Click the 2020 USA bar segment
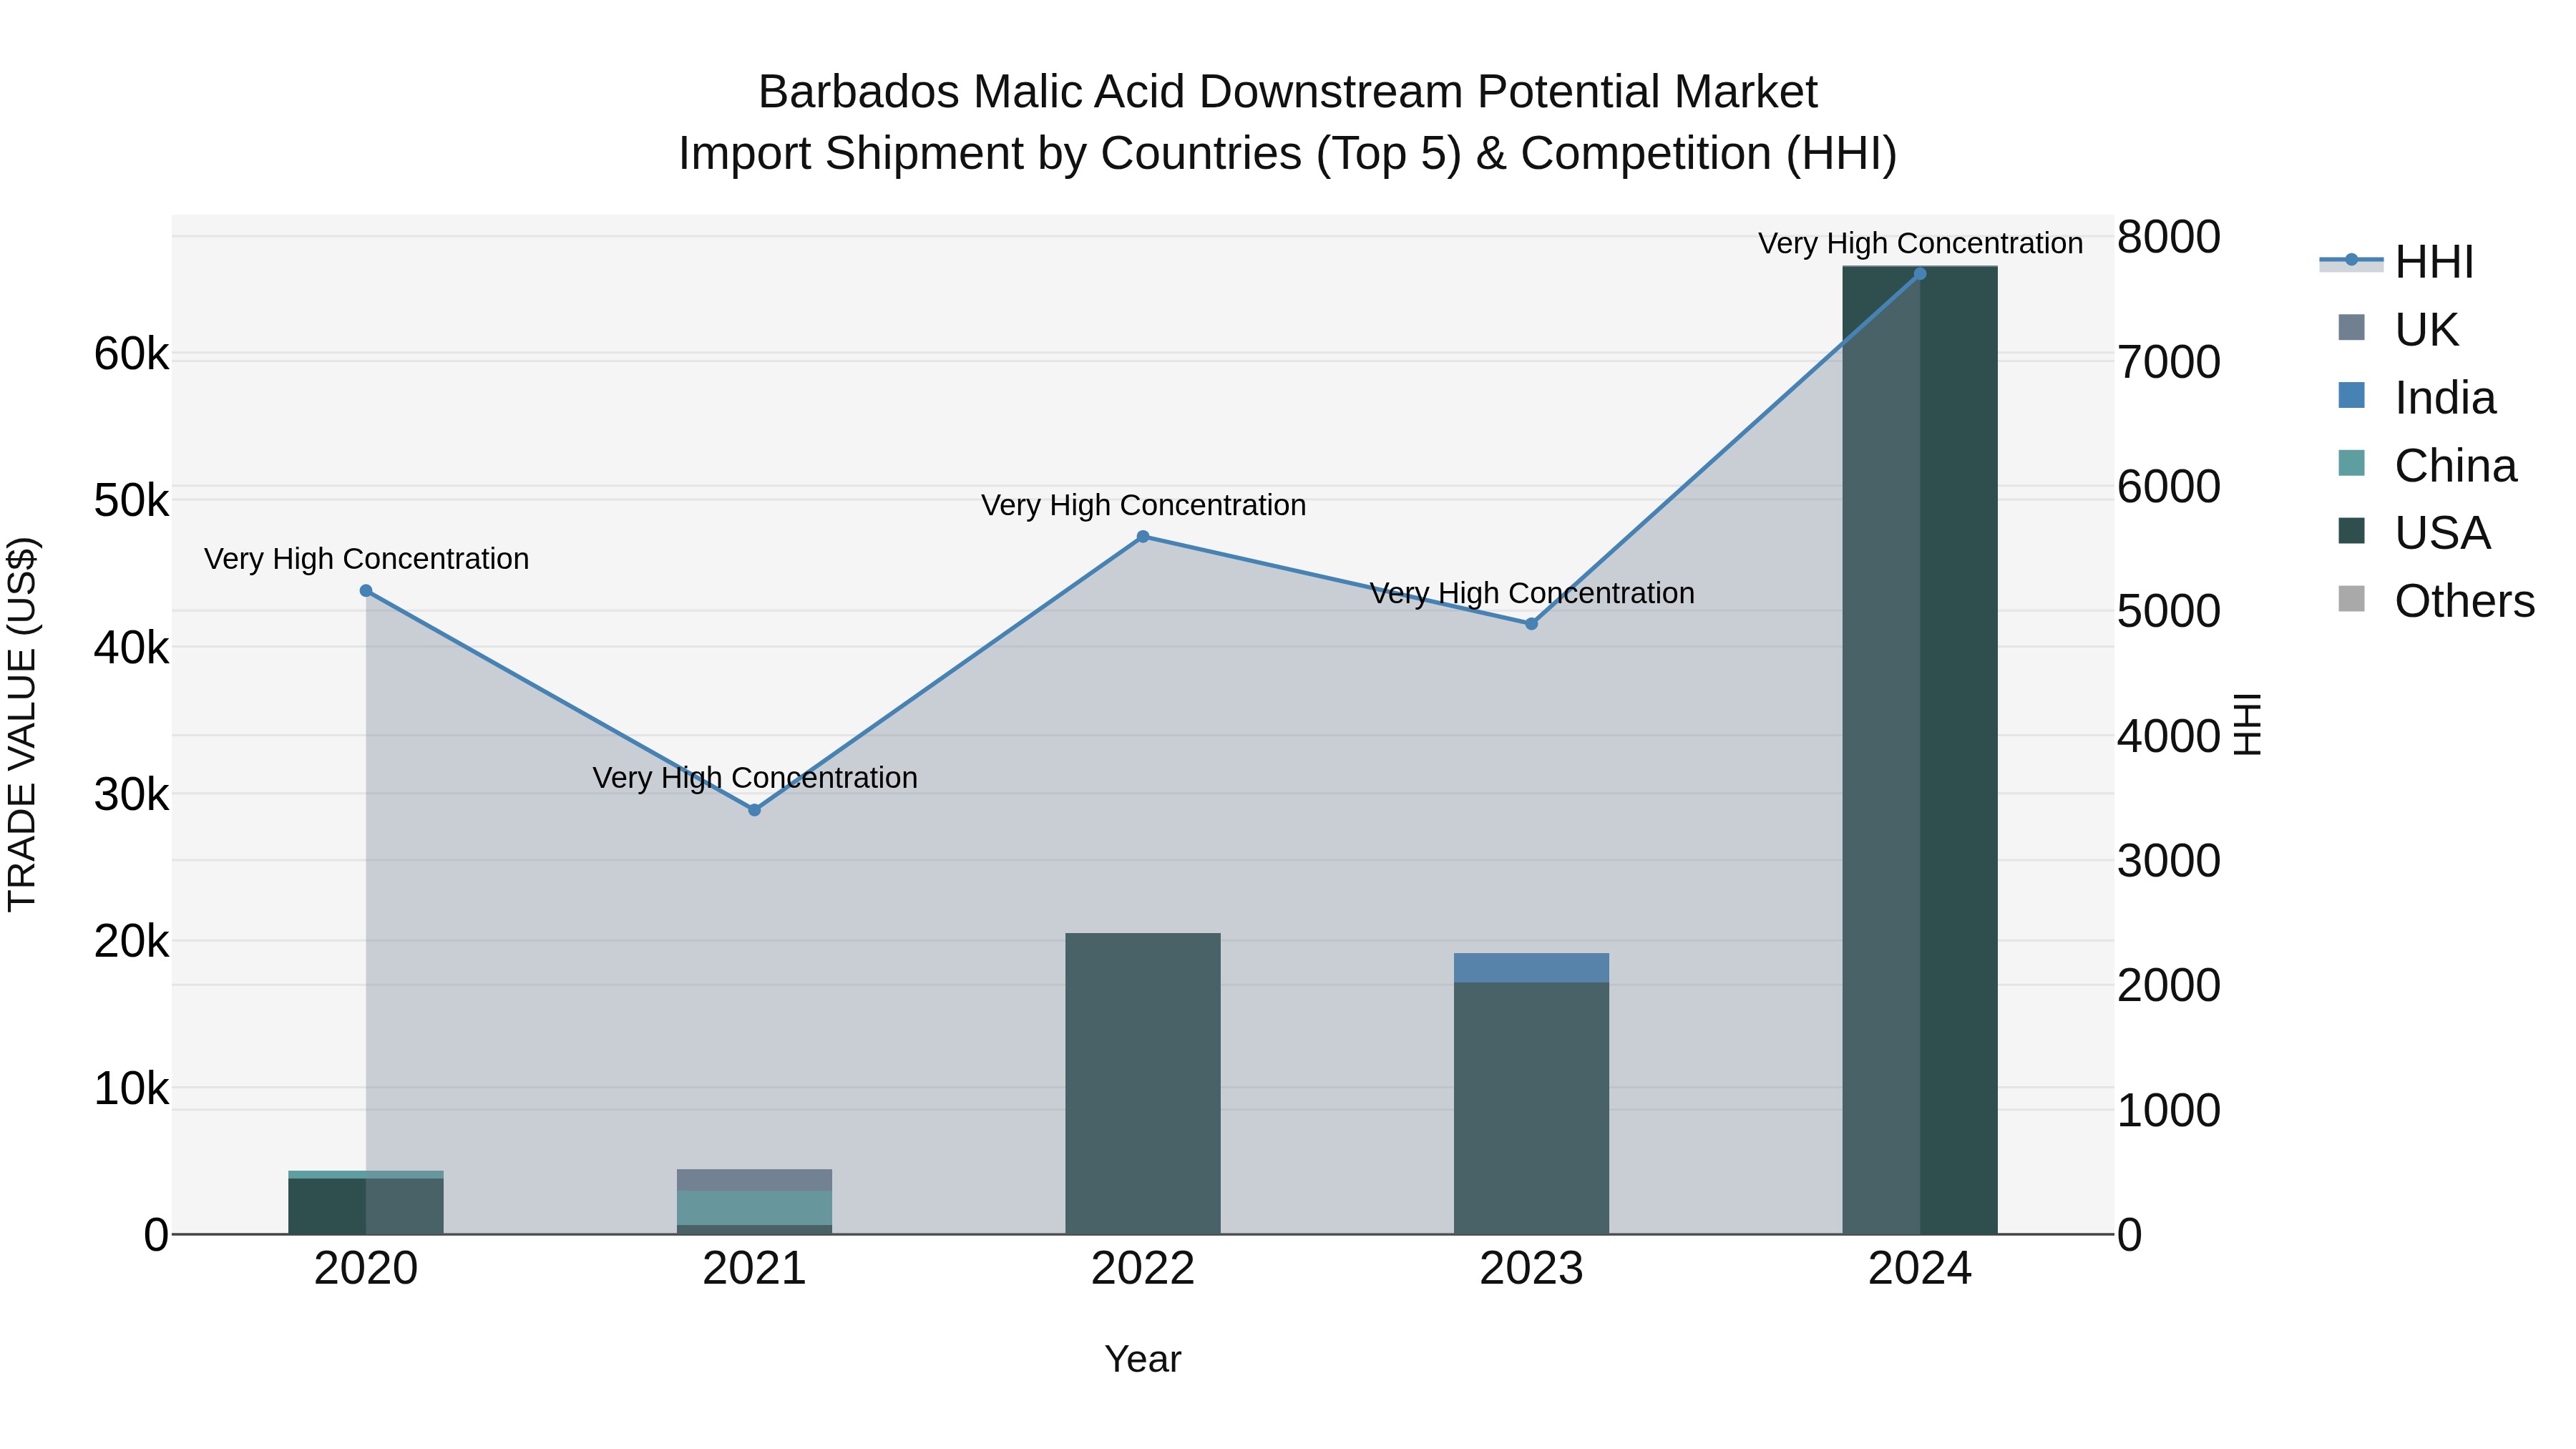 (x=366, y=1206)
